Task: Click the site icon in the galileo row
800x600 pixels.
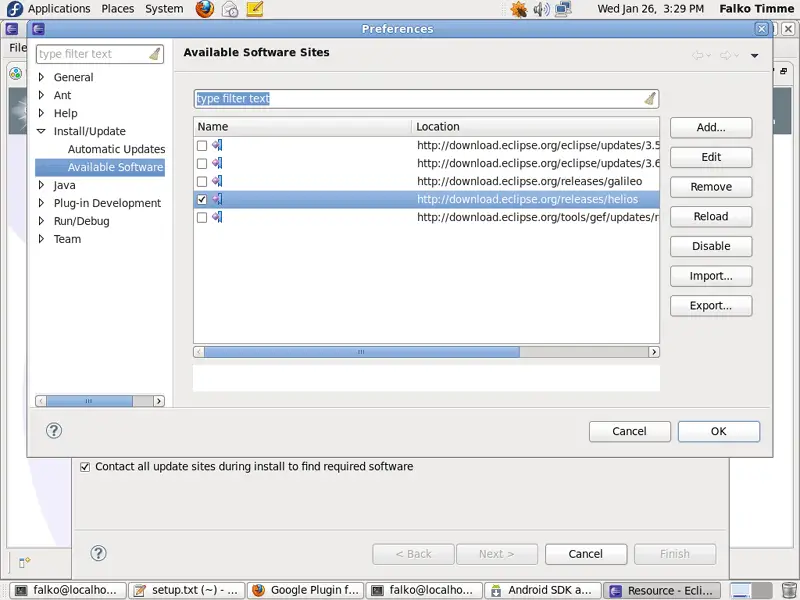Action: pyautogui.click(x=217, y=181)
